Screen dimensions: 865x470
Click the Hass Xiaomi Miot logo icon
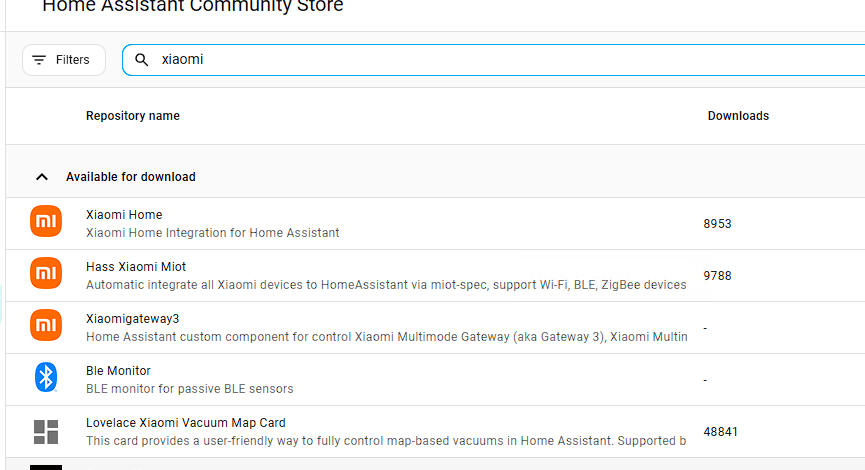(46, 273)
